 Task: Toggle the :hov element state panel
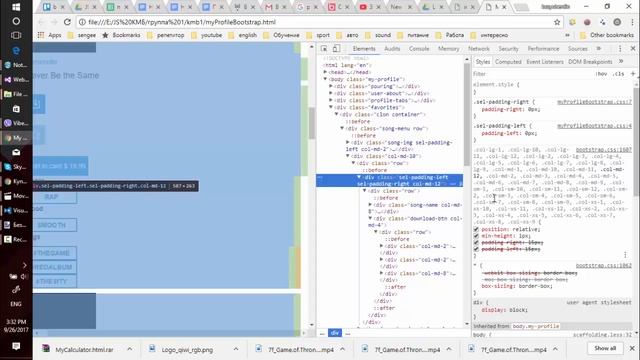pos(601,74)
